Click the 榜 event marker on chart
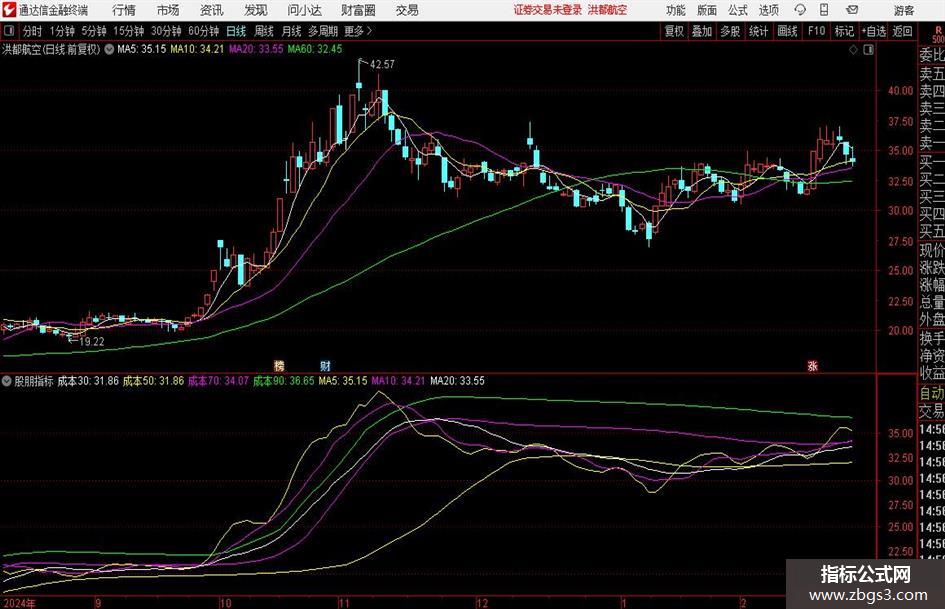This screenshot has width=945, height=609. (x=279, y=365)
